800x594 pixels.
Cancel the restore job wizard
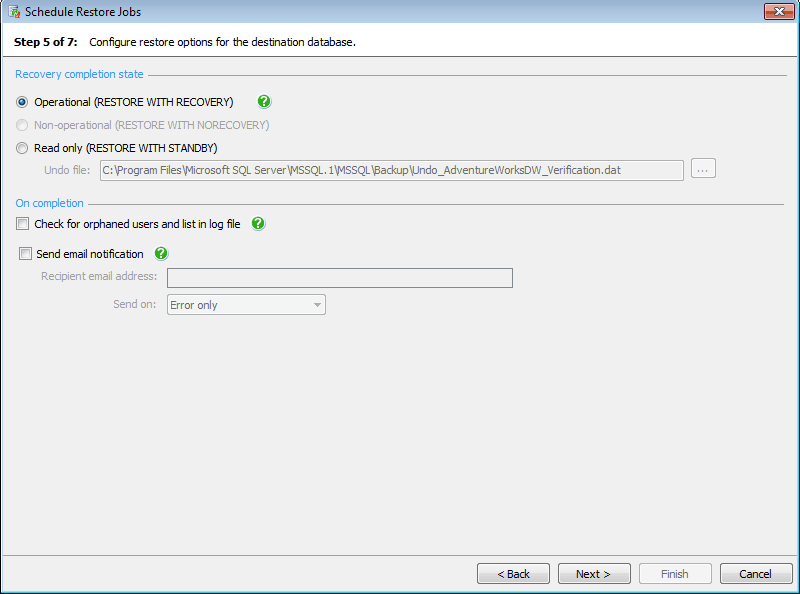pyautogui.click(x=756, y=573)
